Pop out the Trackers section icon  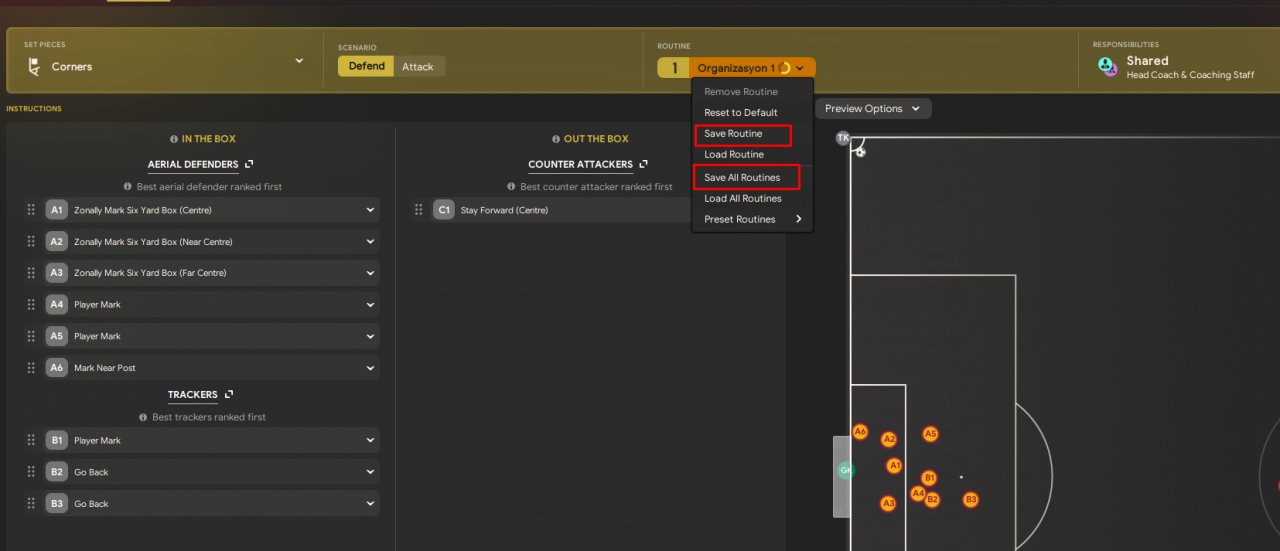(x=229, y=394)
